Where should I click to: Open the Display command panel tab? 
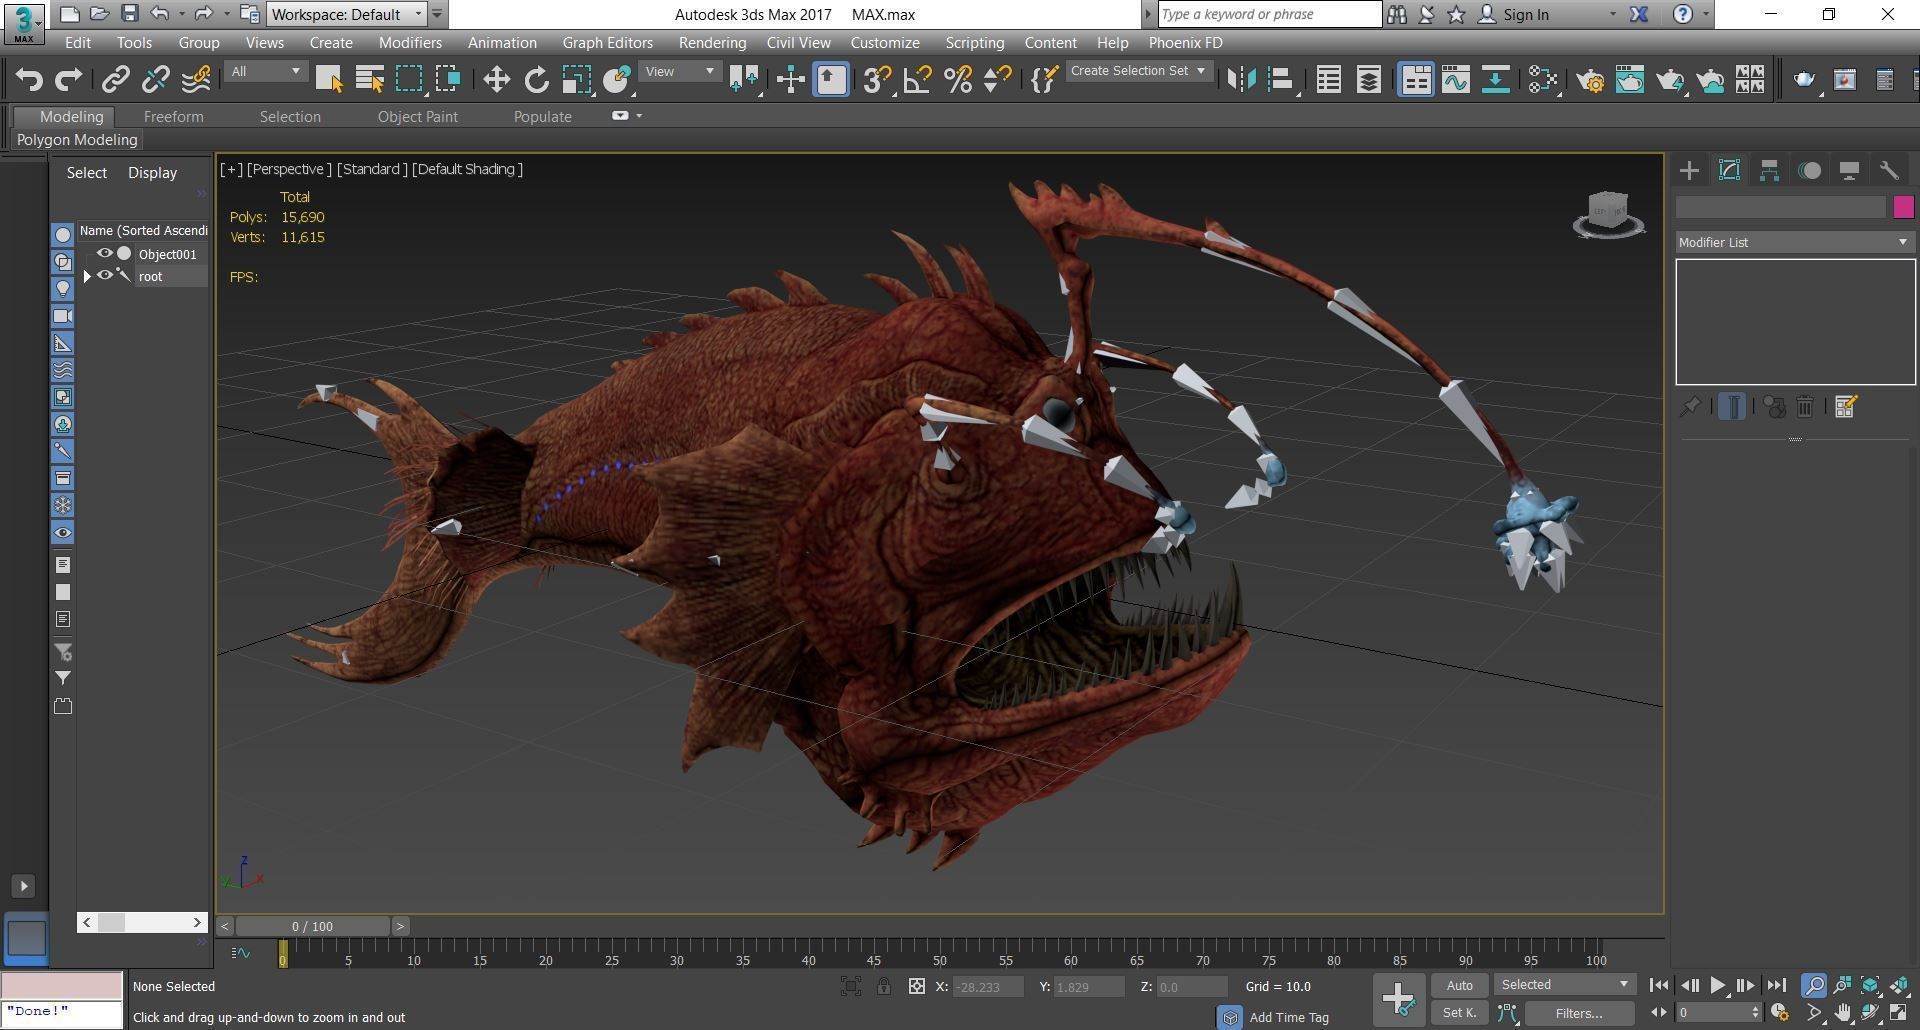pyautogui.click(x=1849, y=171)
